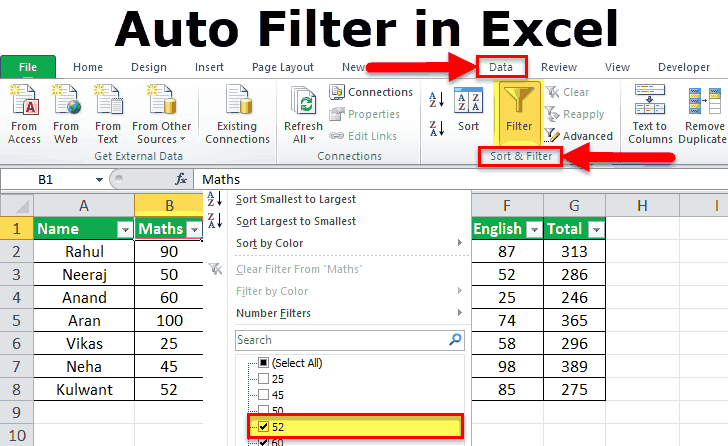
Task: Uncheck the 52 value checkbox
Action: [x=263, y=427]
